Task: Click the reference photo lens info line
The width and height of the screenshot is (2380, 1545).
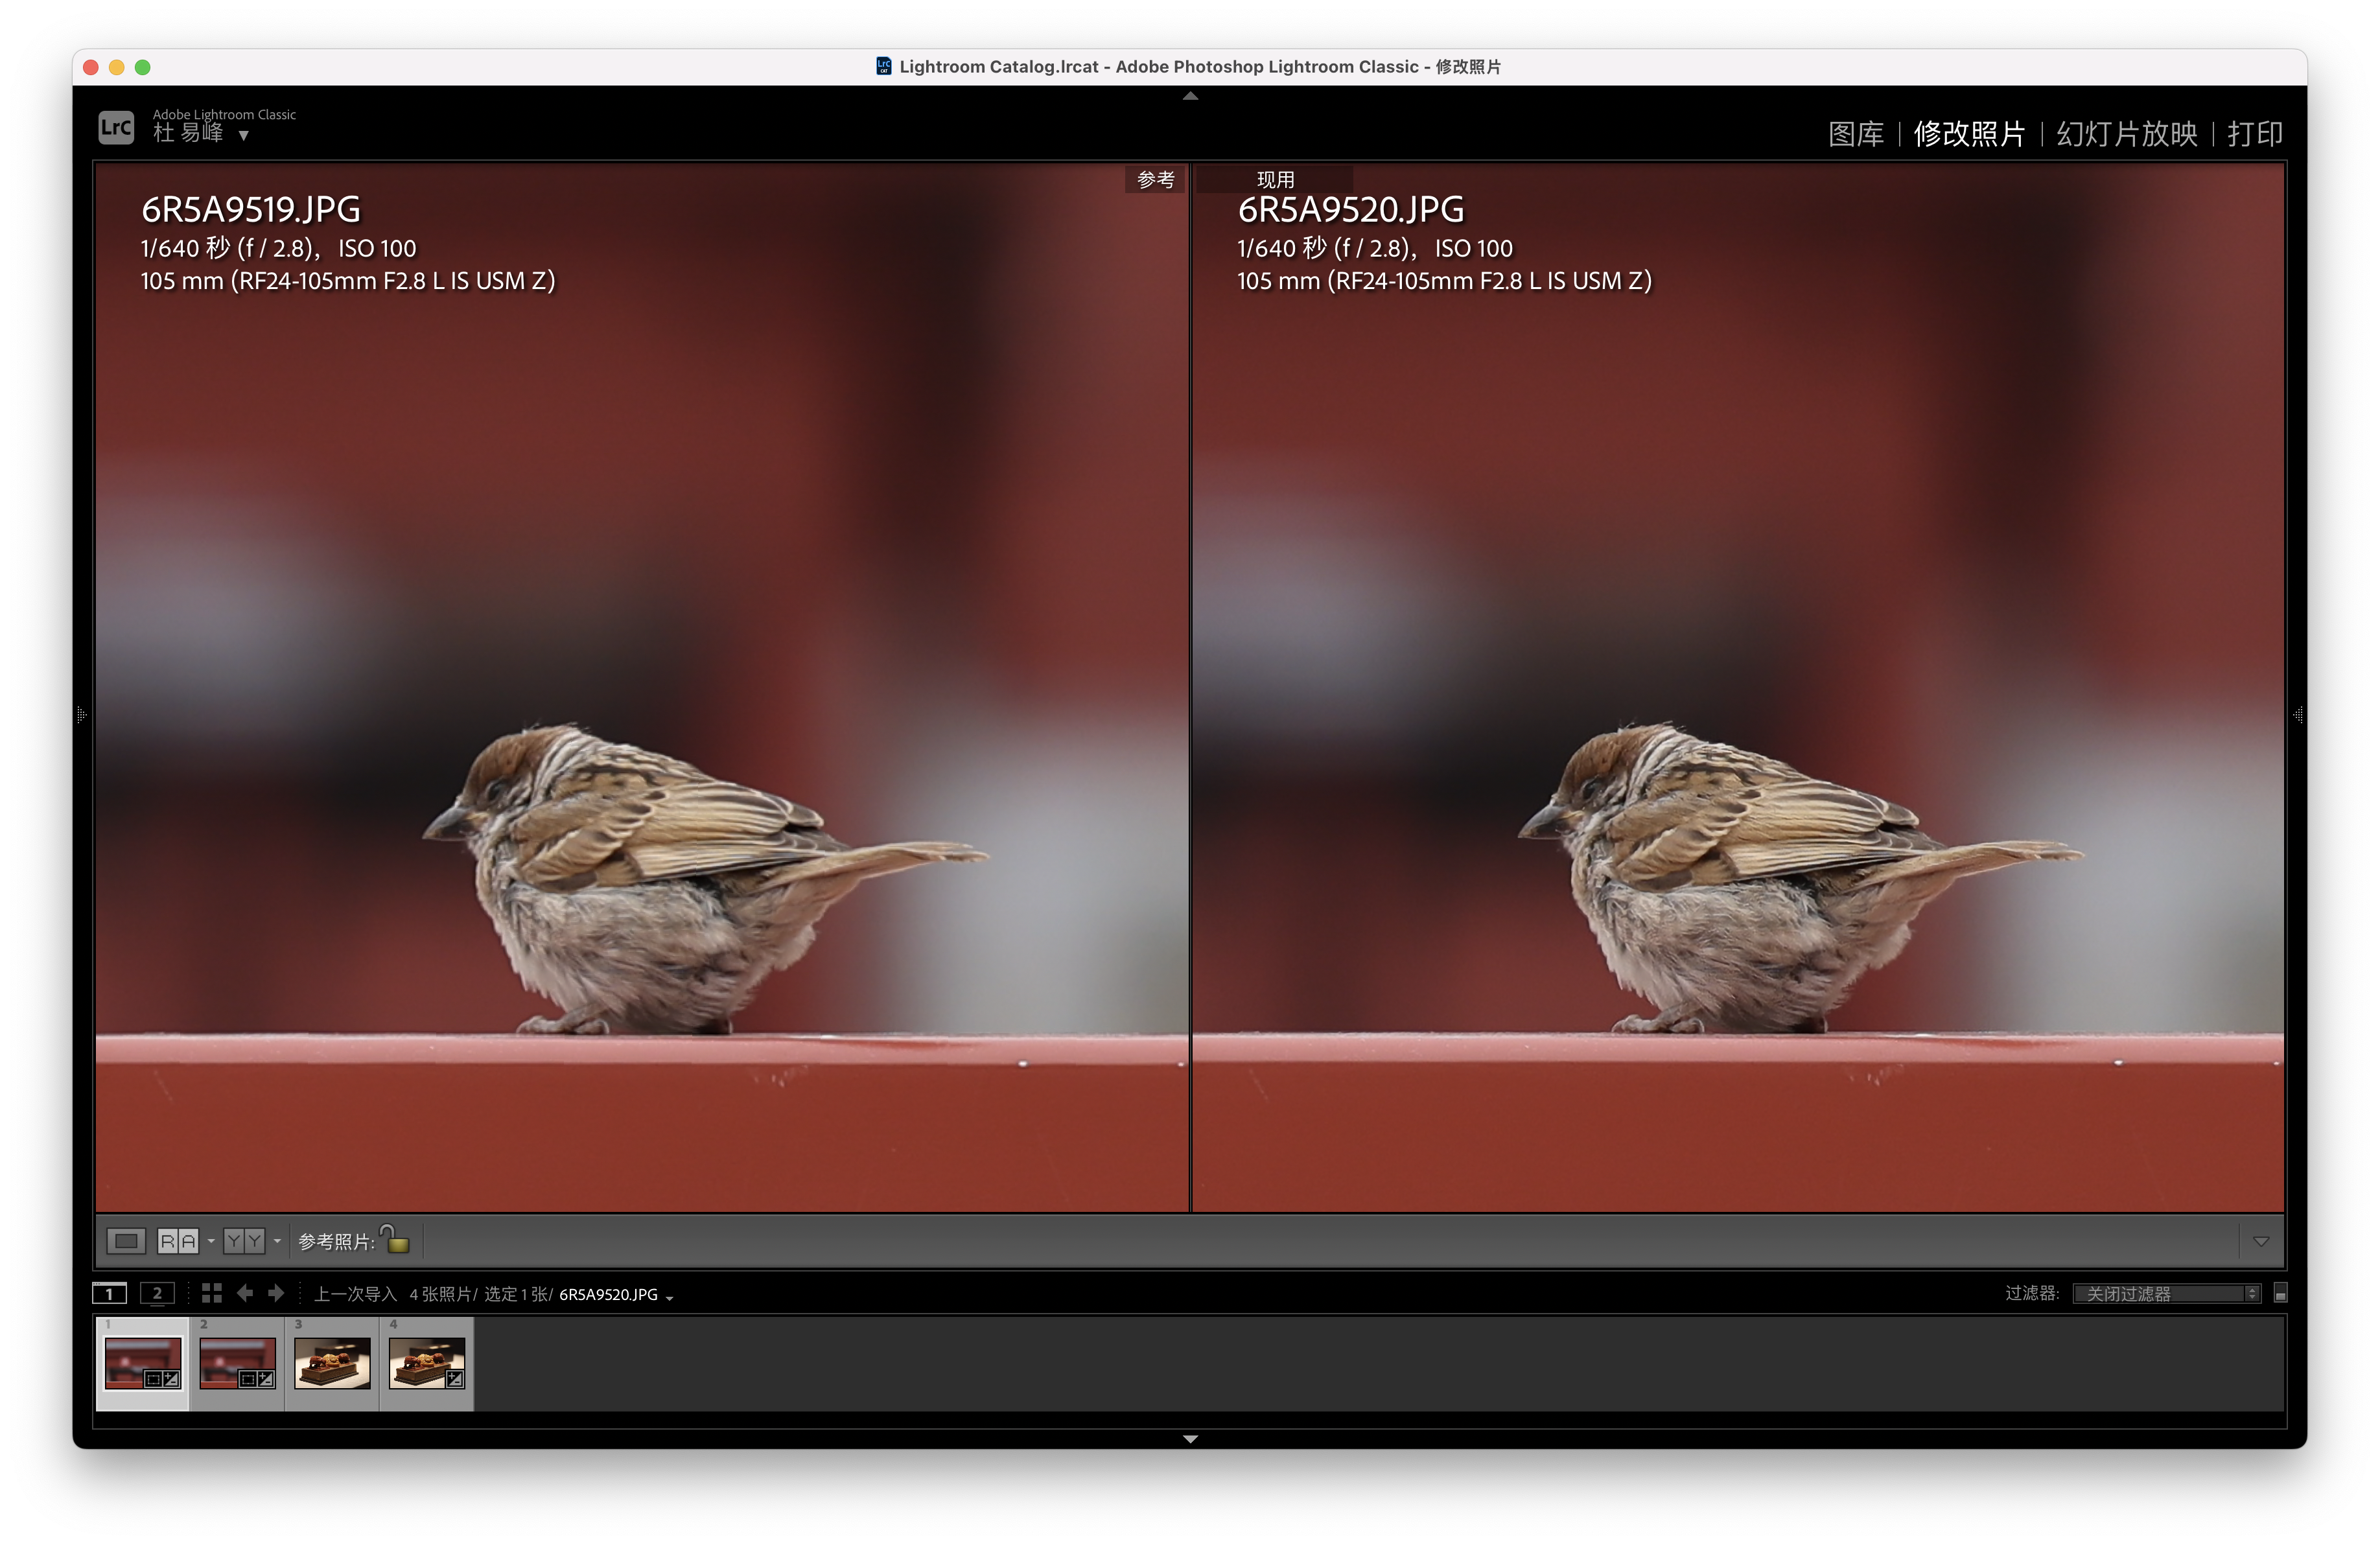Action: point(347,281)
